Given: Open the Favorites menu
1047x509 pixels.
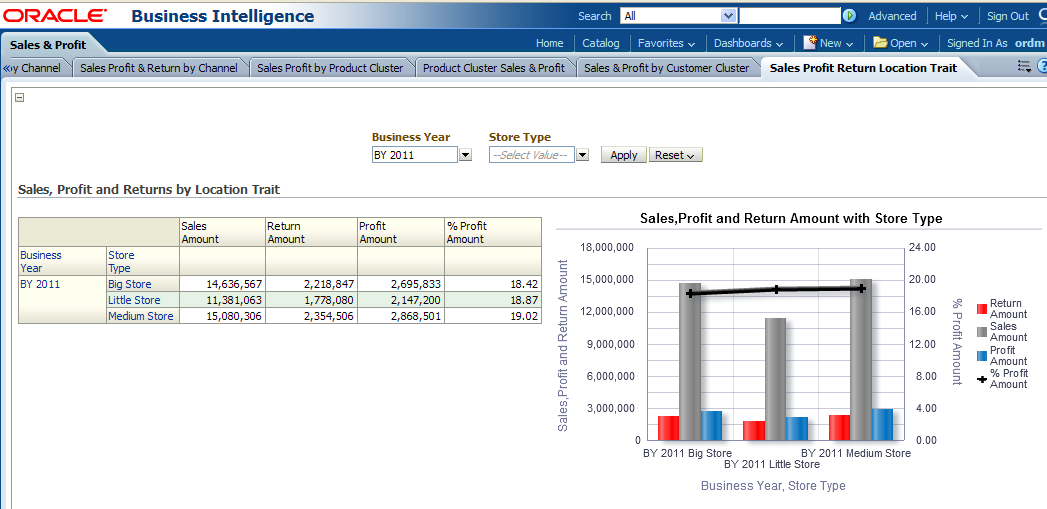Looking at the screenshot, I should click(x=666, y=43).
